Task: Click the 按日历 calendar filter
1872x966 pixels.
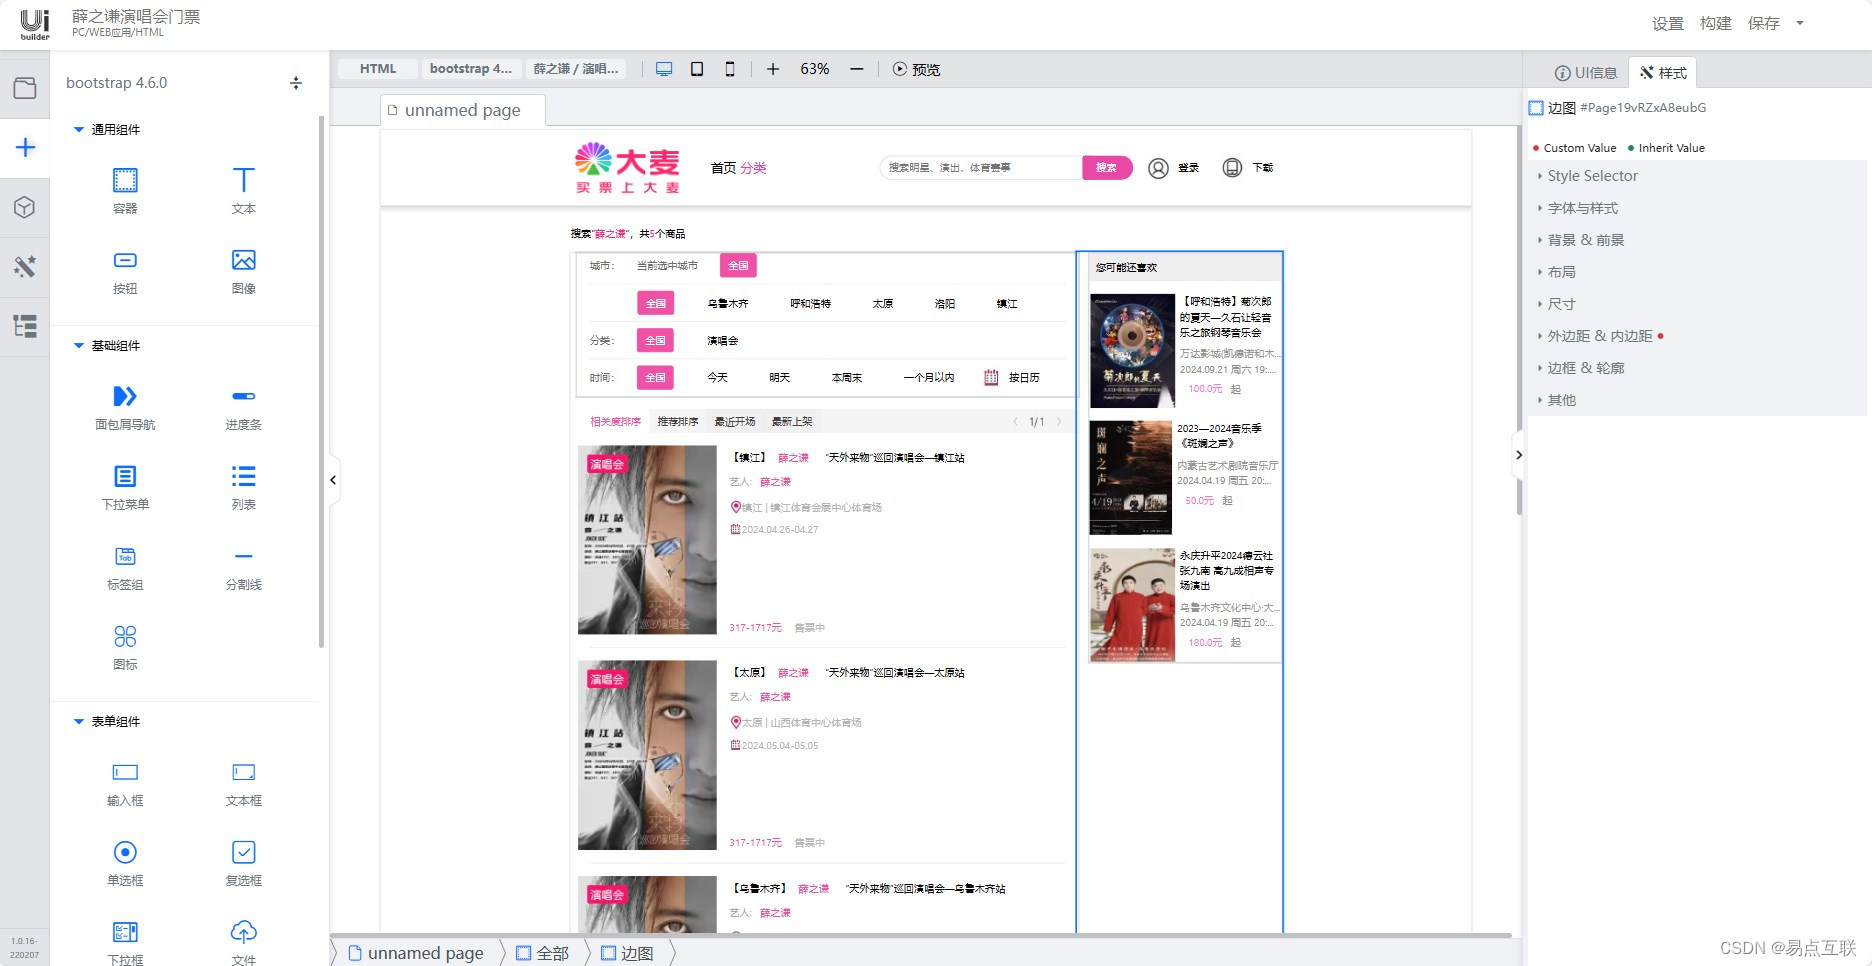Action: [1012, 378]
